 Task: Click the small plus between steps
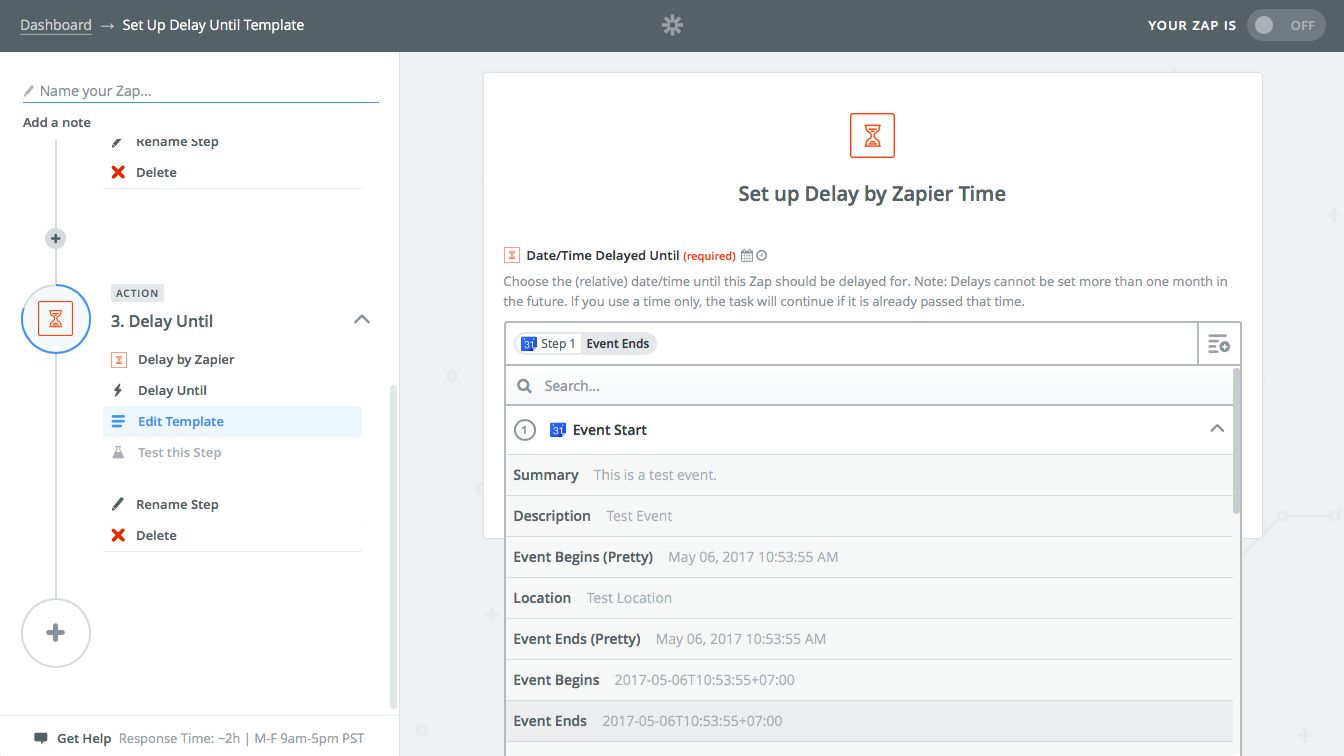coord(56,238)
